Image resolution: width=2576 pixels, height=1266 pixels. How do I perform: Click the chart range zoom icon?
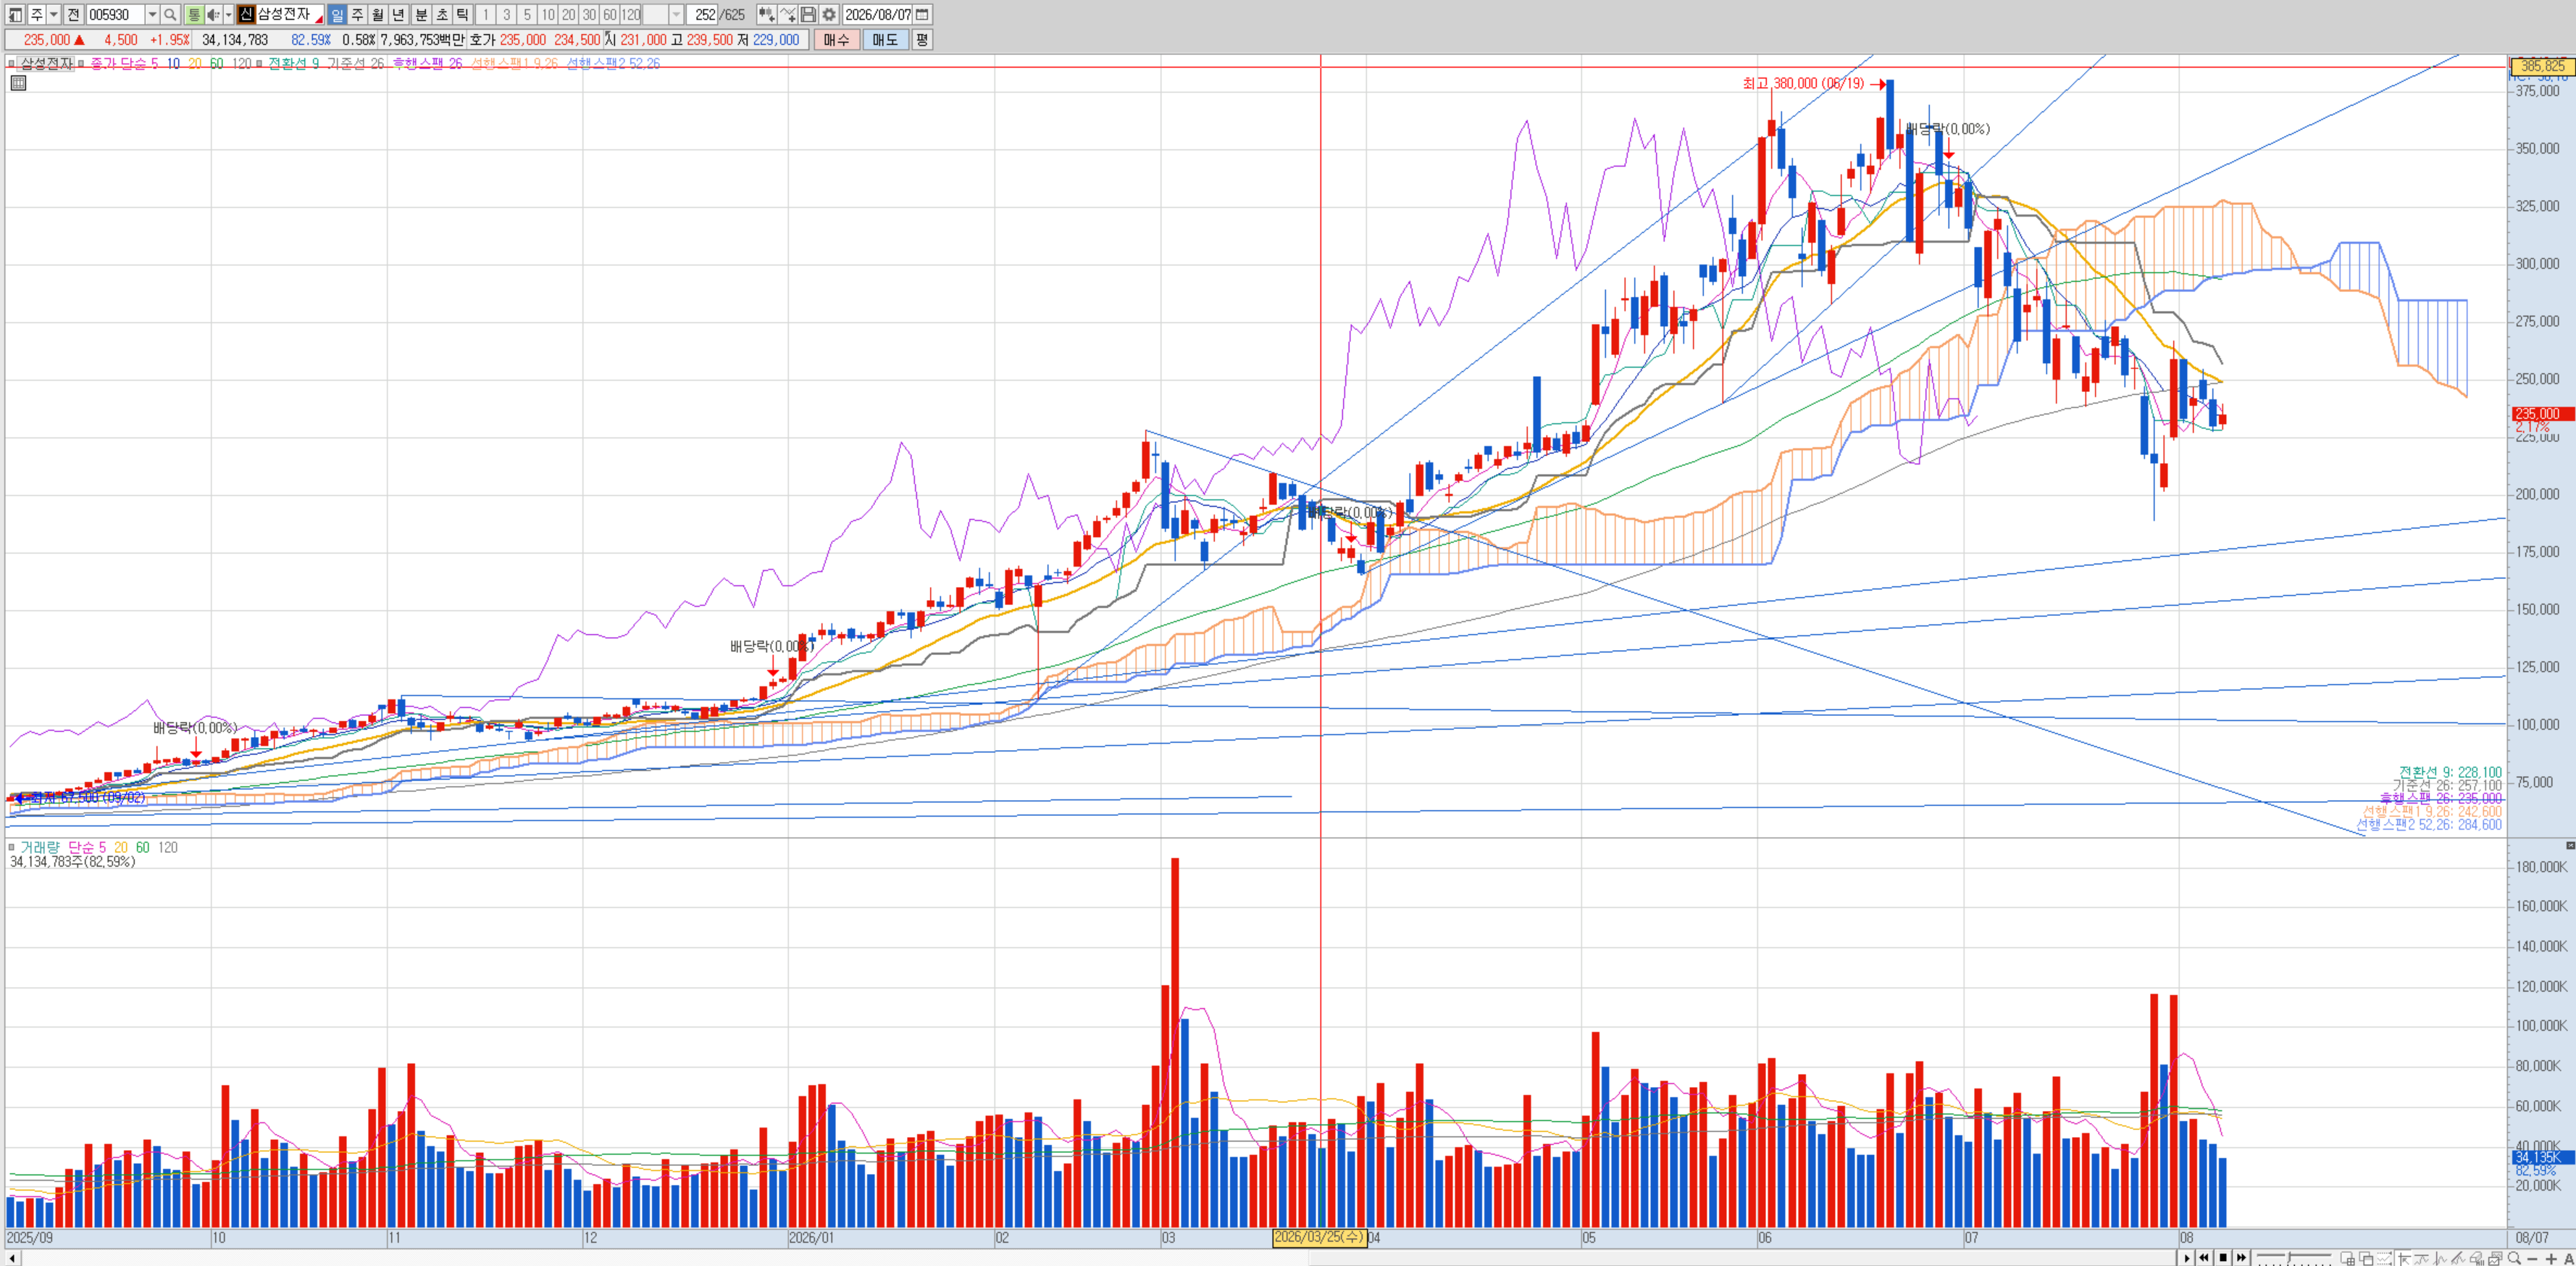point(2384,1258)
